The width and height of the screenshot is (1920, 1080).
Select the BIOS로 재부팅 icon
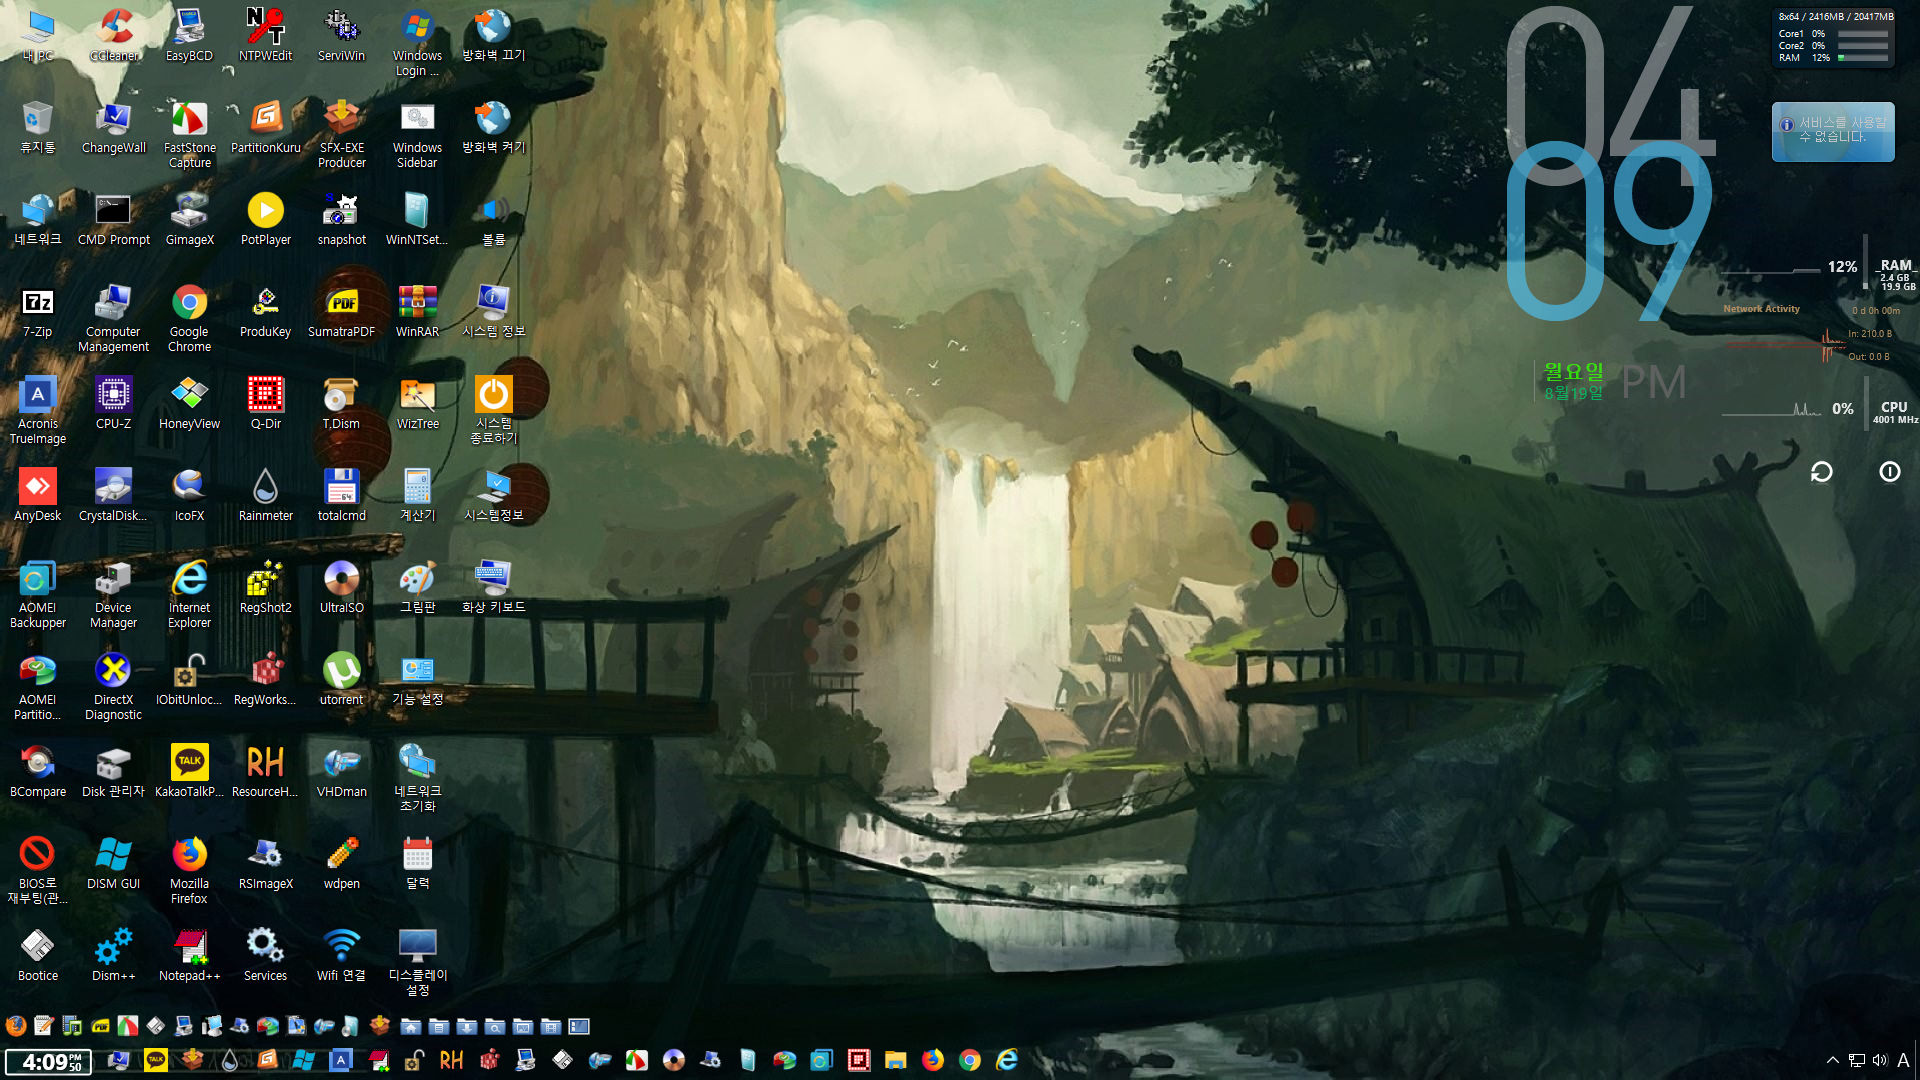click(x=38, y=870)
